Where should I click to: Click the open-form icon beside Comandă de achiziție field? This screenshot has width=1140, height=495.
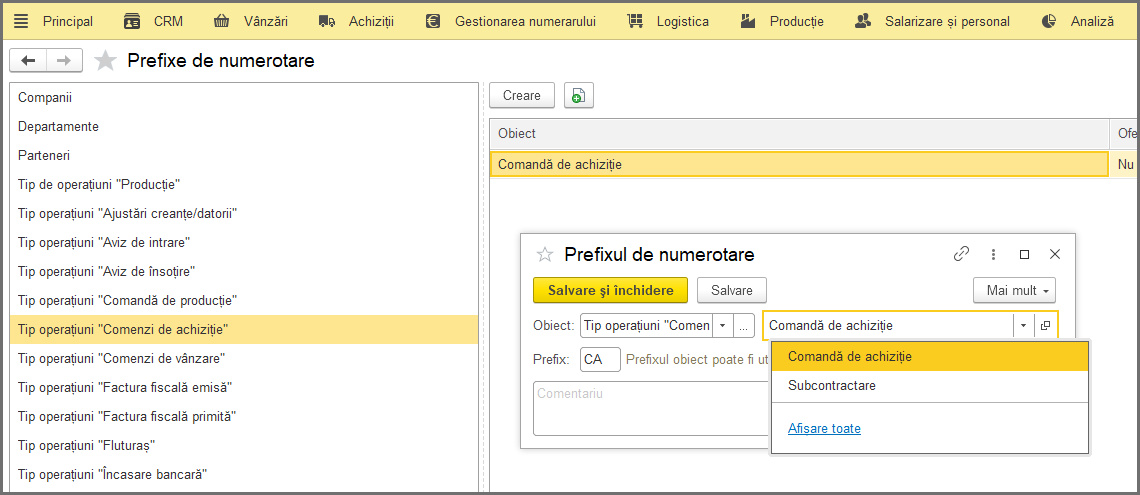[x=1045, y=326]
